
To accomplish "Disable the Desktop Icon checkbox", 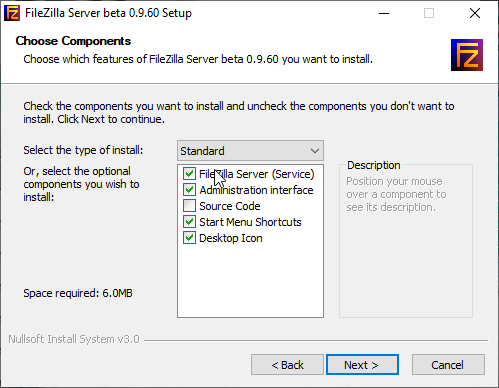I will [x=189, y=238].
